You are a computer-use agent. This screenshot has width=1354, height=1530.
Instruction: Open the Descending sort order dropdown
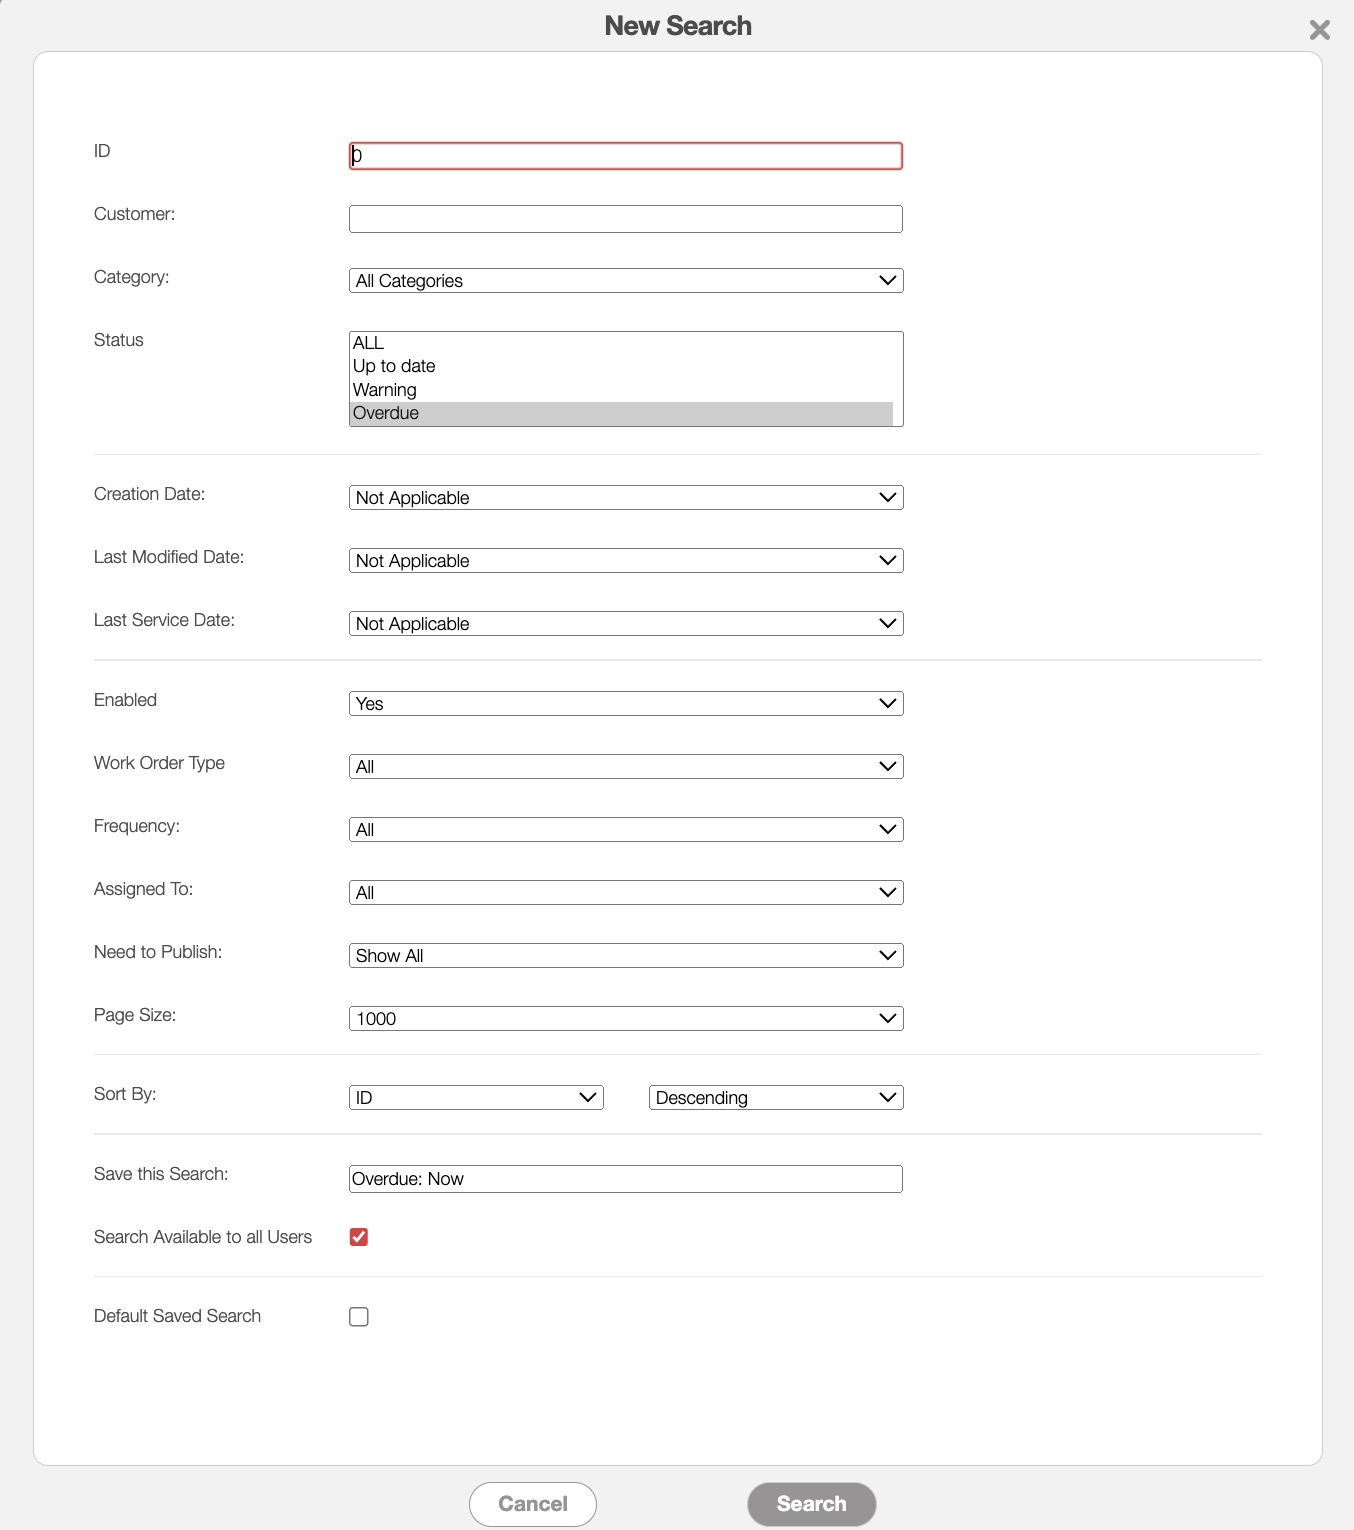click(776, 1098)
